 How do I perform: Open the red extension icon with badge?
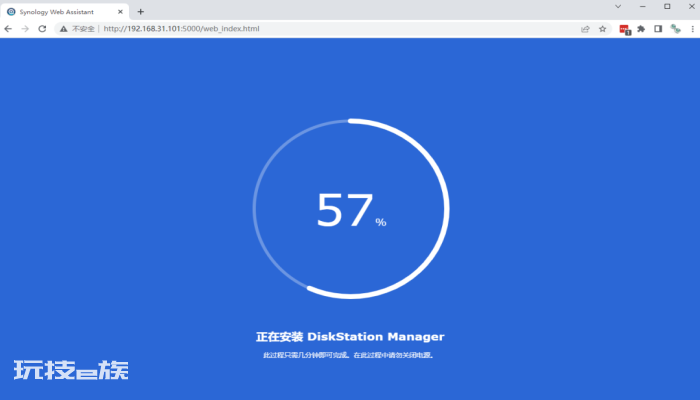625,29
